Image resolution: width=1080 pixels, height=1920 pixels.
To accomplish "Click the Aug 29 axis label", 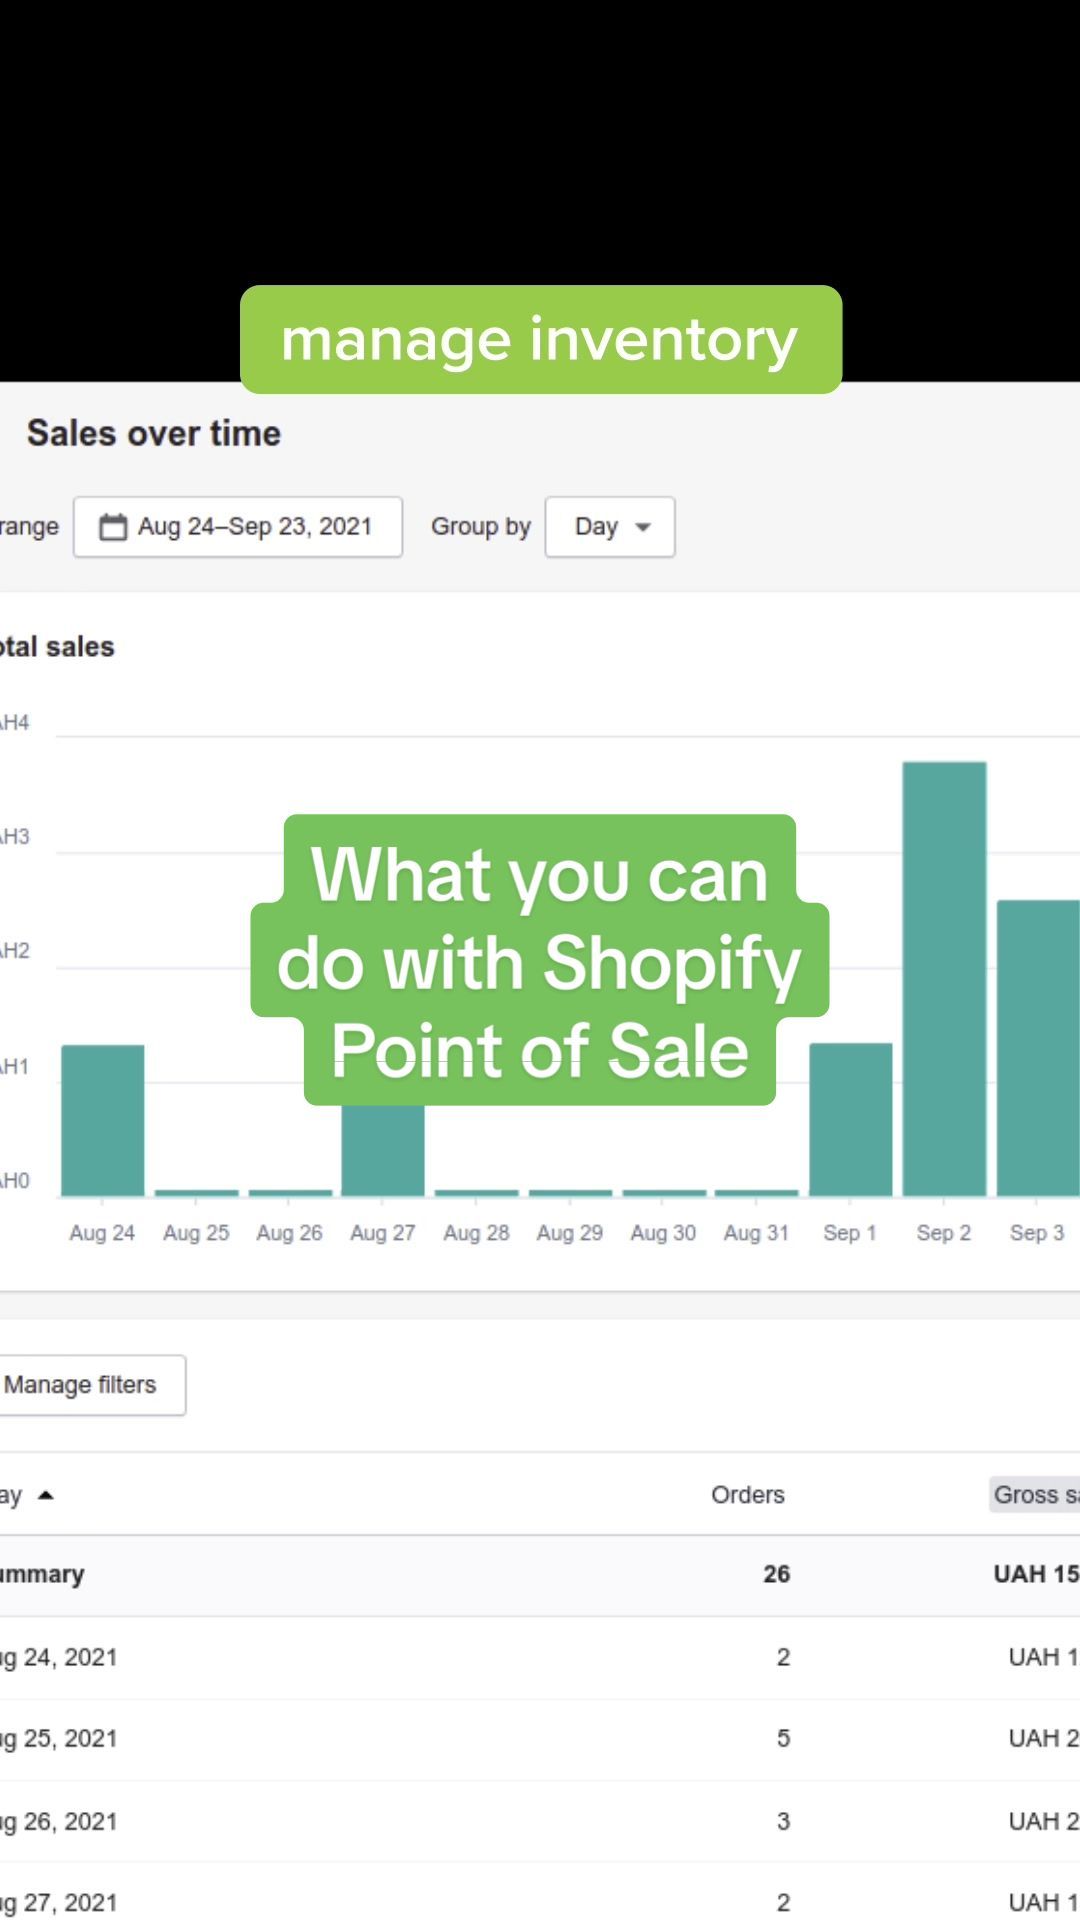I will 570,1233.
